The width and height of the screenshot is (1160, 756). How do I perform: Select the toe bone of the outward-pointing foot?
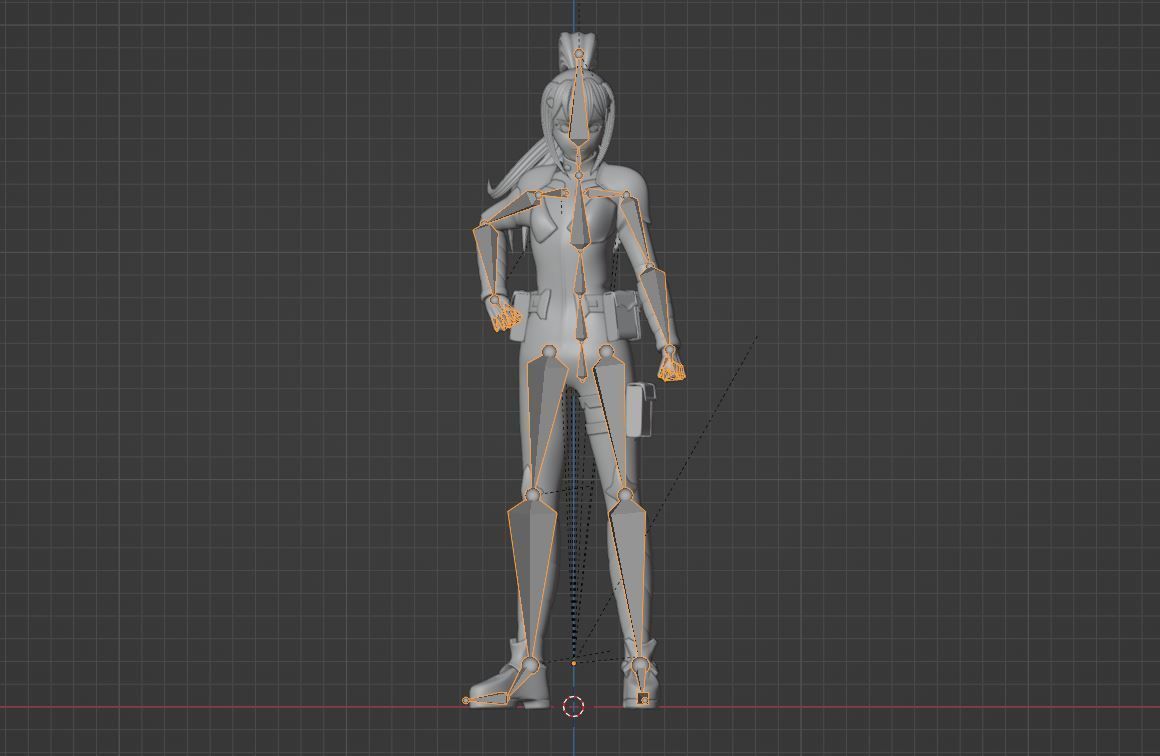[487, 698]
